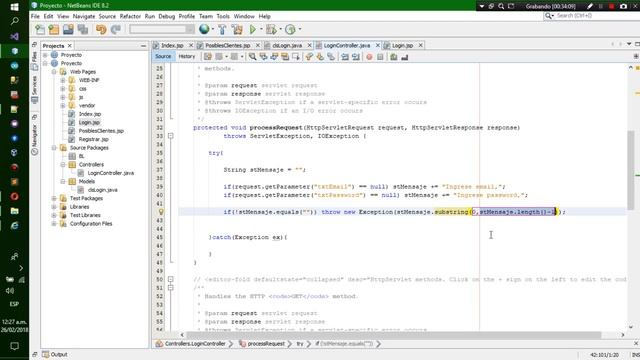640x360 pixels.
Task: Open the Tools menu
Action: [223, 16]
